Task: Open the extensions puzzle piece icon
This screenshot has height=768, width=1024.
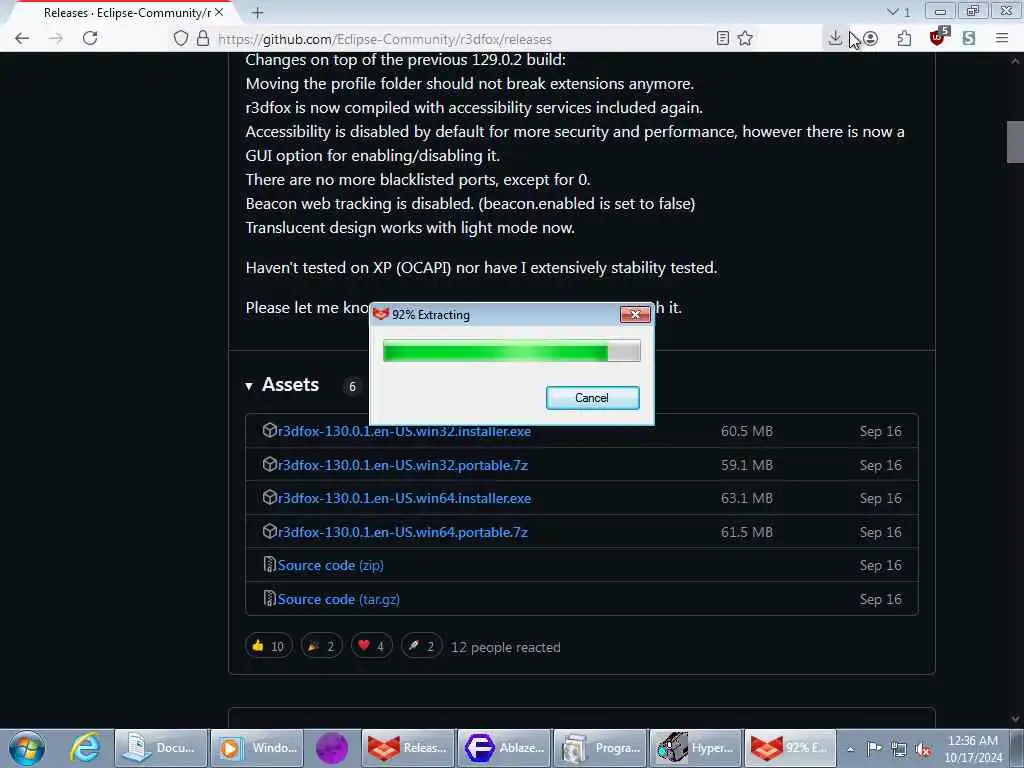Action: (x=904, y=39)
